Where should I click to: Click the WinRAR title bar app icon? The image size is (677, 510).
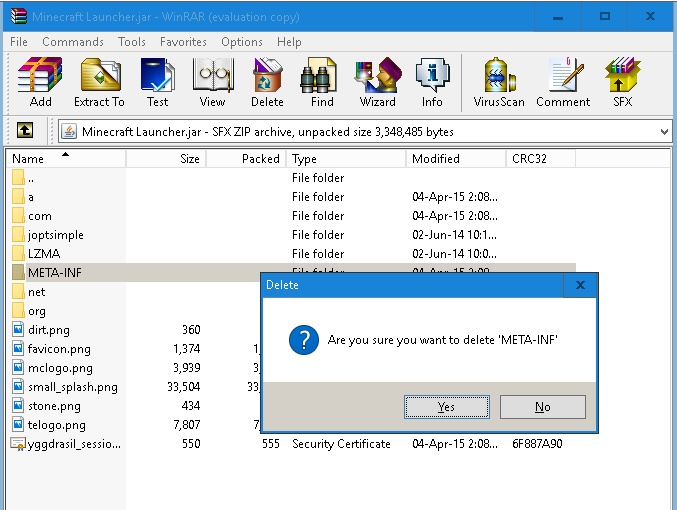click(19, 16)
